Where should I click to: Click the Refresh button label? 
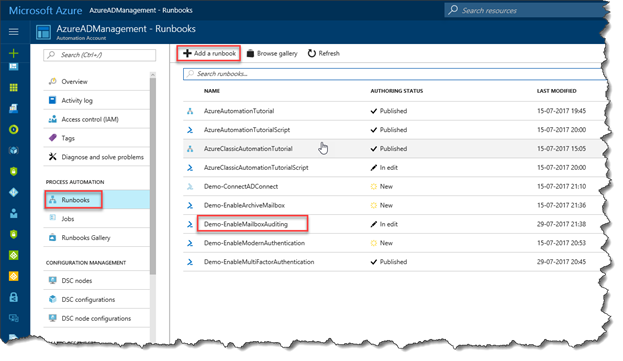click(329, 53)
